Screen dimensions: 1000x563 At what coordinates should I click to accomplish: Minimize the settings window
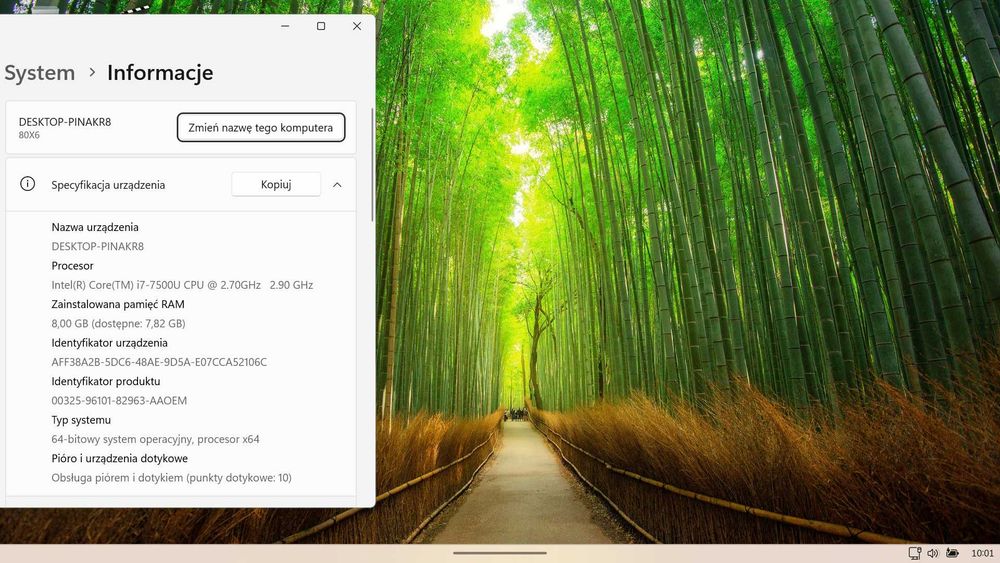click(x=285, y=26)
